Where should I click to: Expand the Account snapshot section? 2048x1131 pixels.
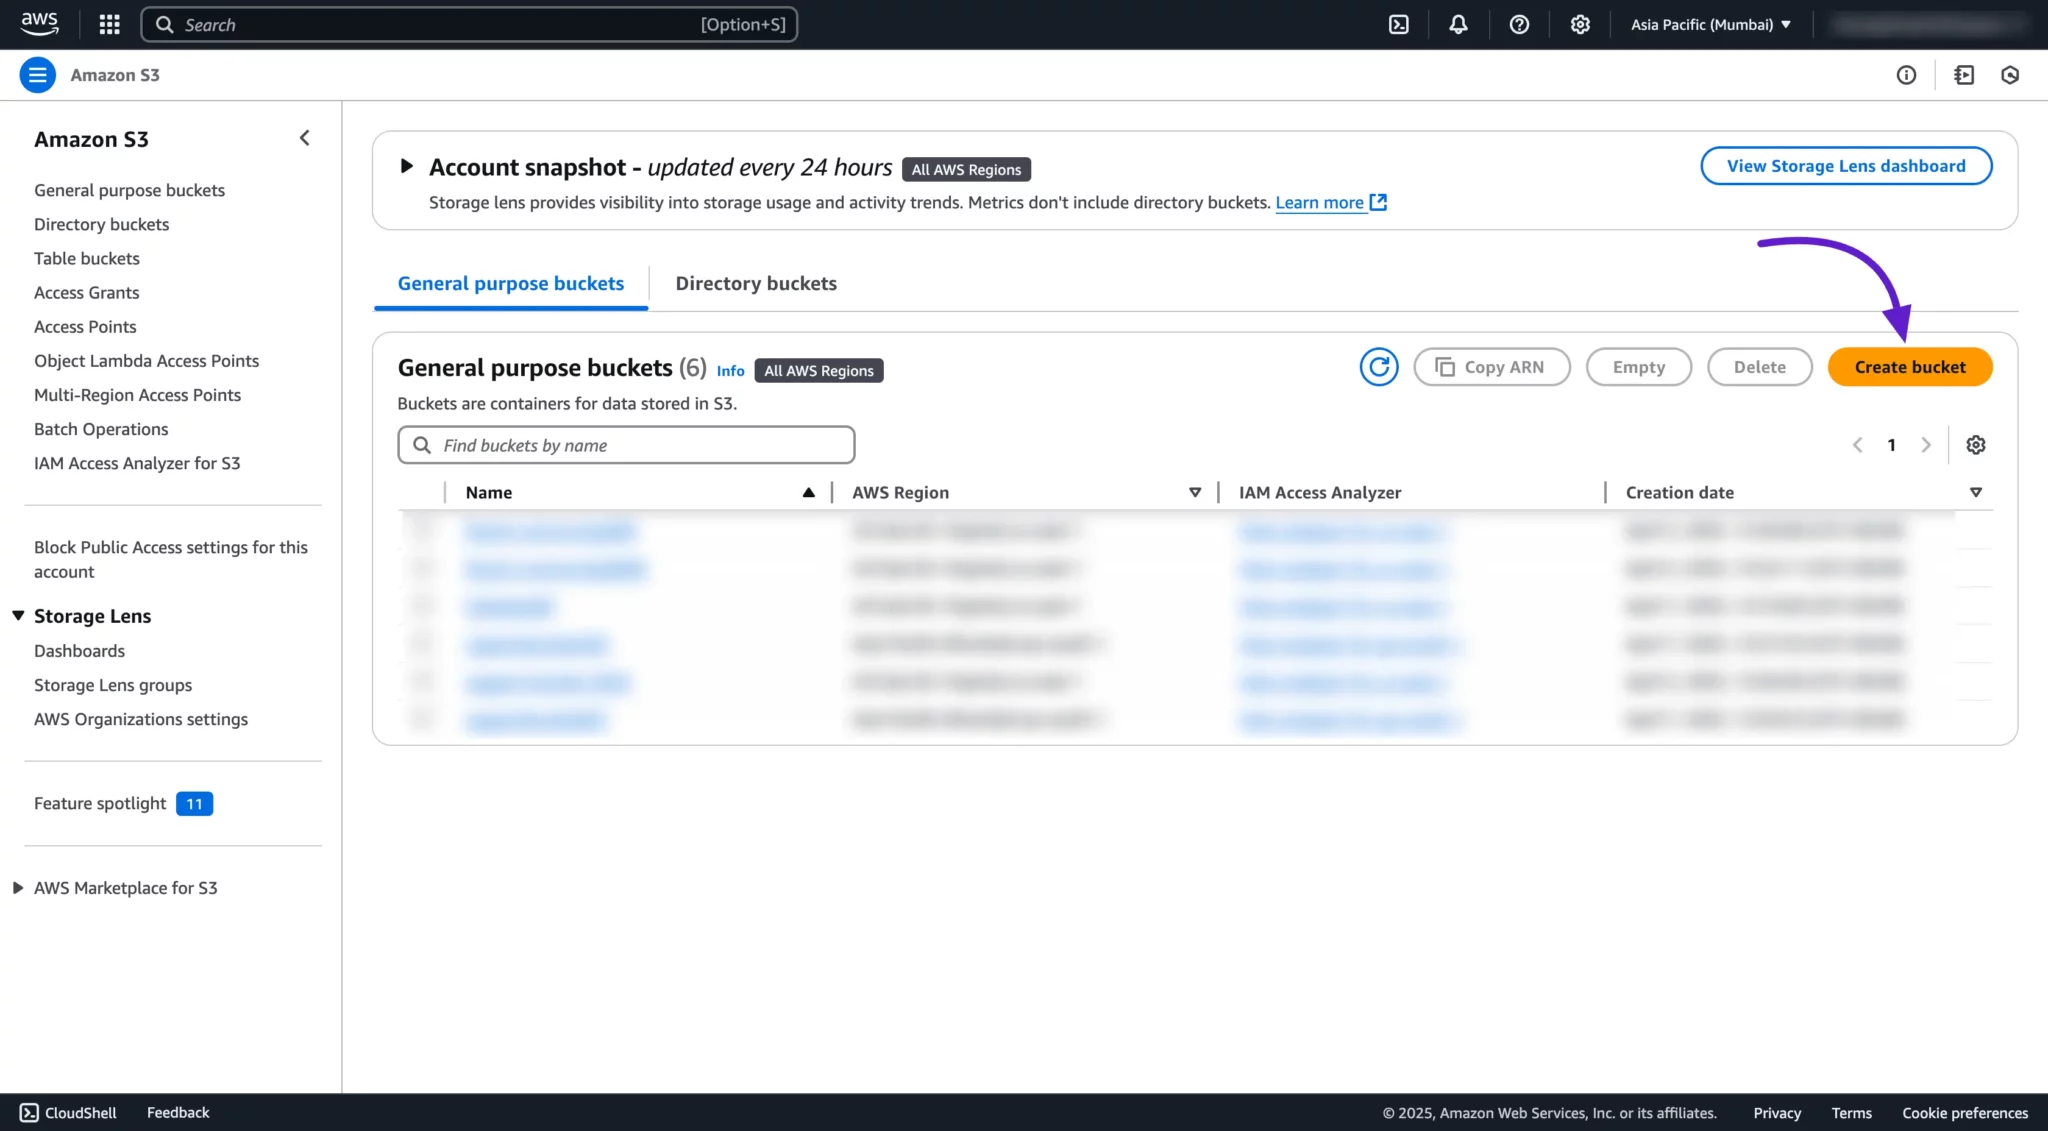pos(406,166)
